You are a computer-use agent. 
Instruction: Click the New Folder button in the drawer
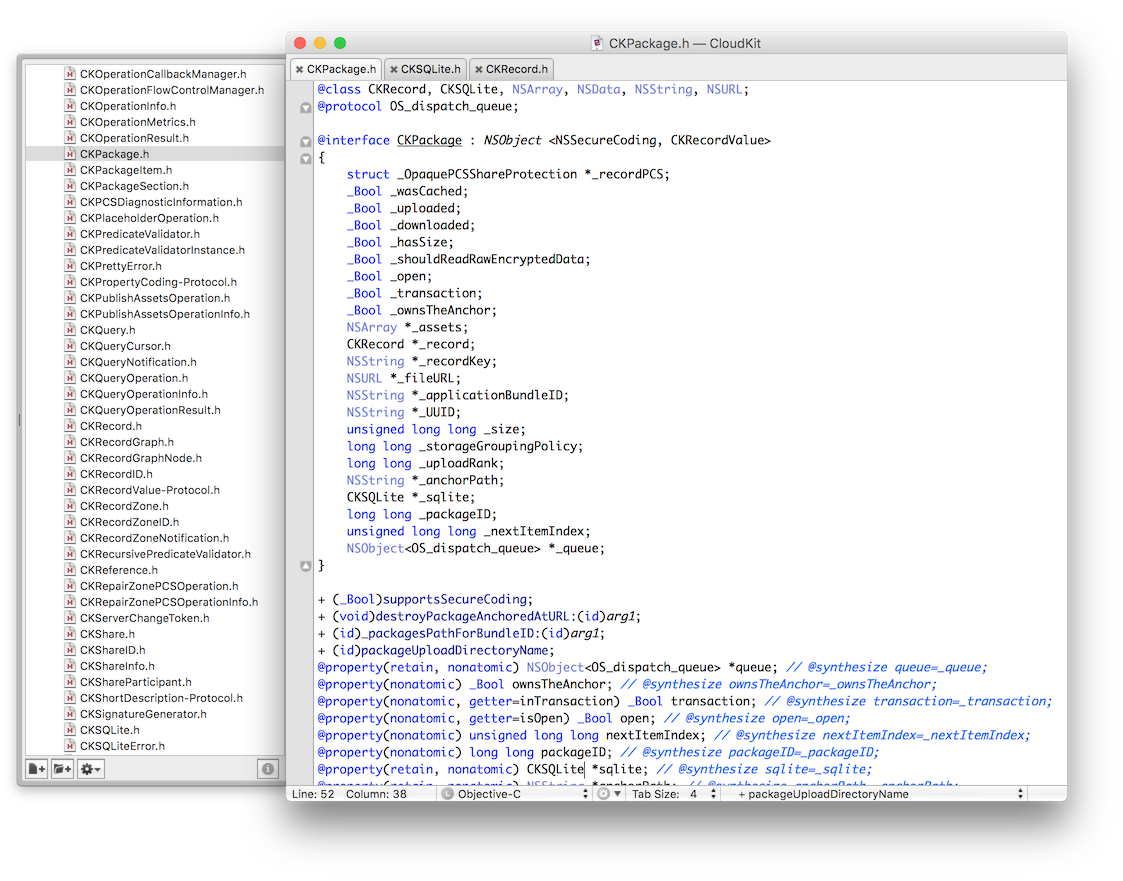[62, 769]
